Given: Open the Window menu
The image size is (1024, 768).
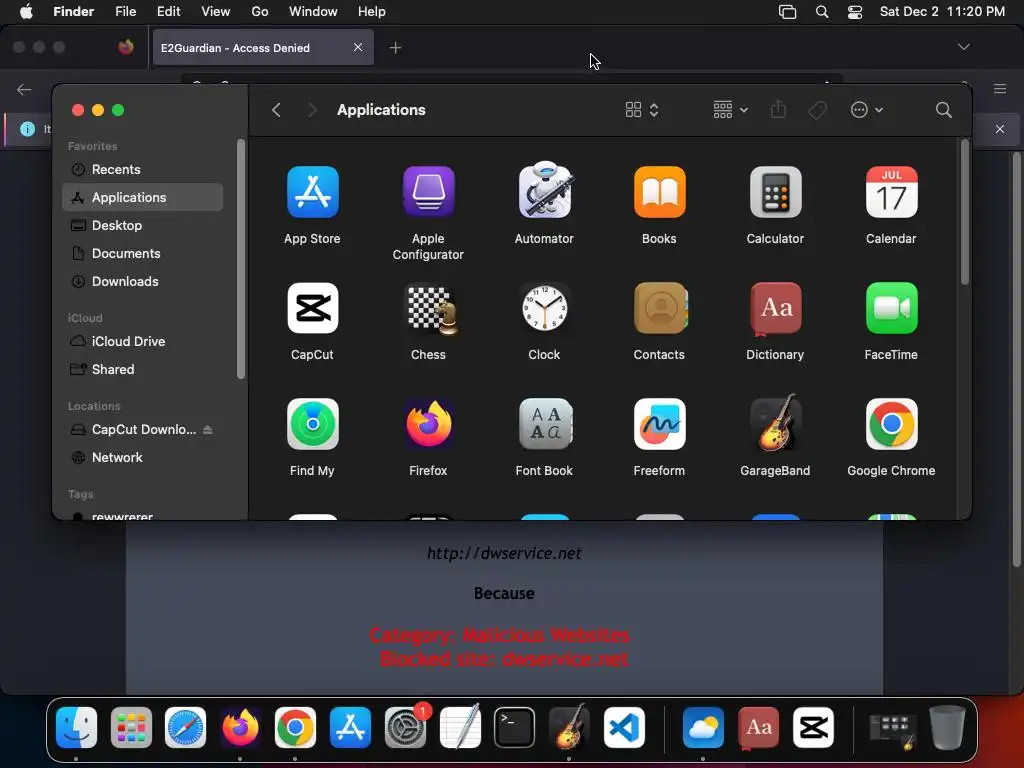Looking at the screenshot, I should tap(313, 12).
